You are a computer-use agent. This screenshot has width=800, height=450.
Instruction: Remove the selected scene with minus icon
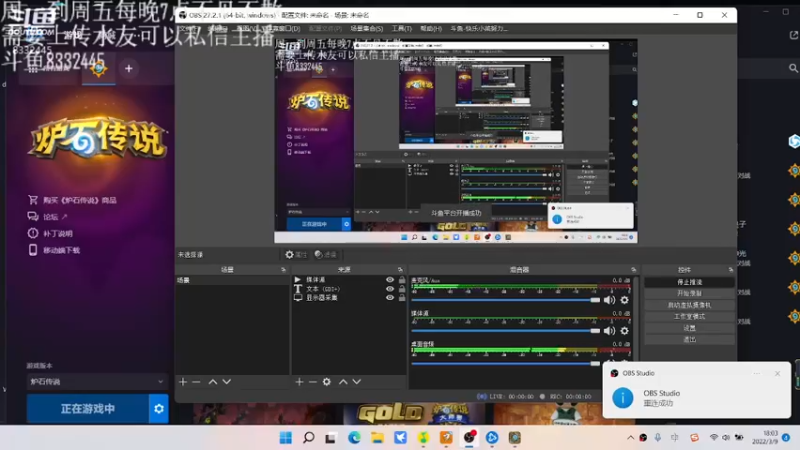point(196,382)
